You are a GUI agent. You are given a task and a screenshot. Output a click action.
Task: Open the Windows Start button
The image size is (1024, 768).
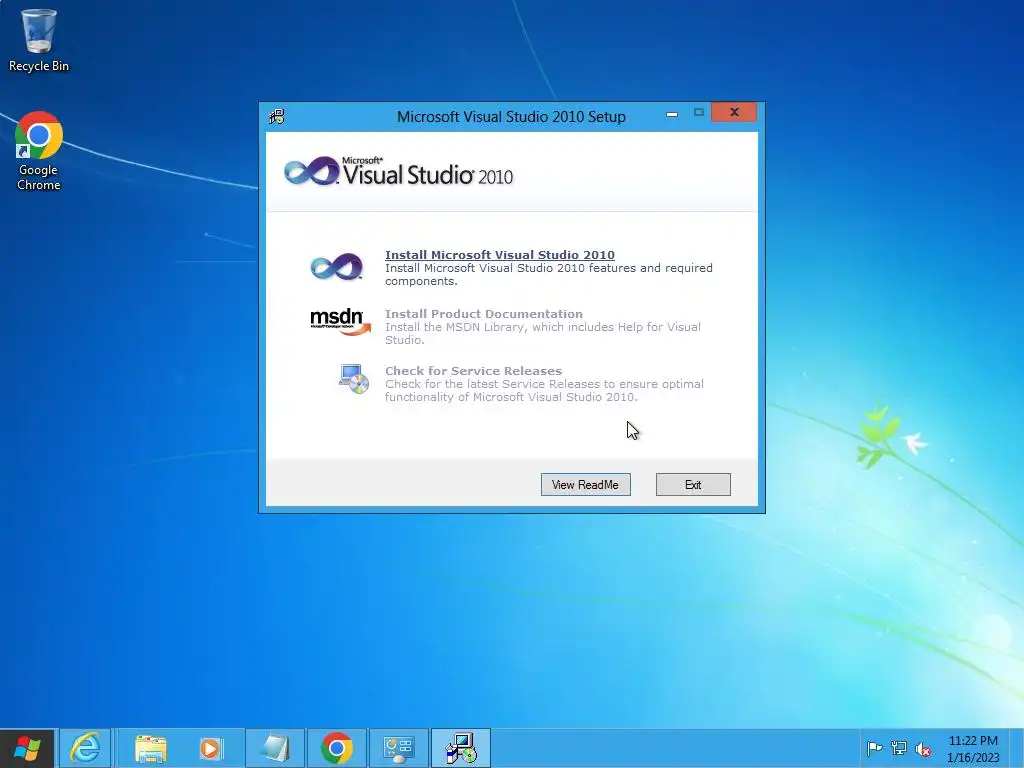[27, 748]
